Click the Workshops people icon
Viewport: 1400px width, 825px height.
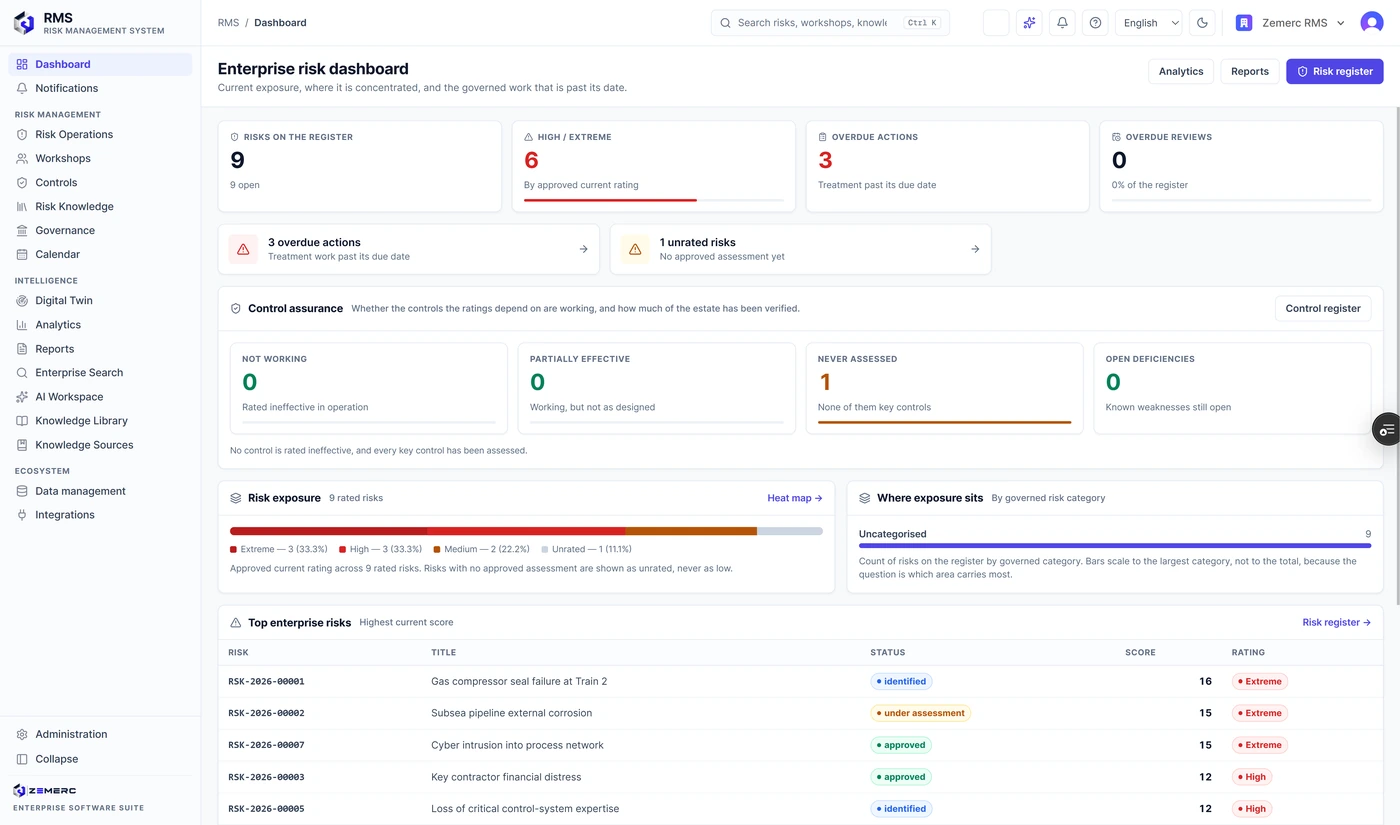[22, 159]
